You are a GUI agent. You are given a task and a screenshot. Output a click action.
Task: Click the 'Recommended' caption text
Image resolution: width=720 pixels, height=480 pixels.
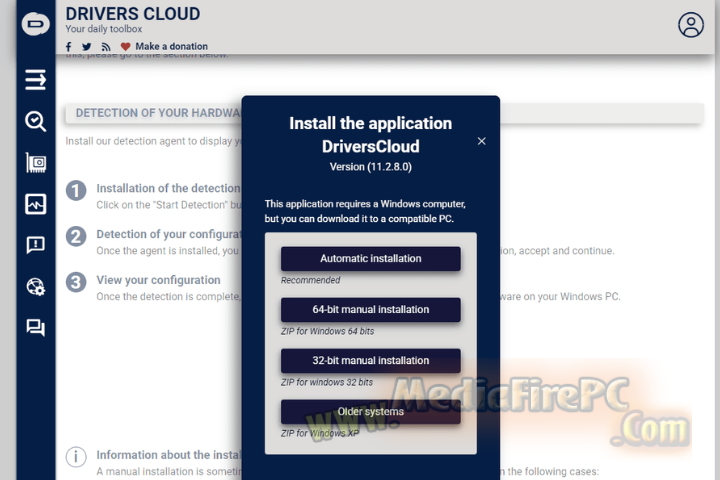pos(310,280)
